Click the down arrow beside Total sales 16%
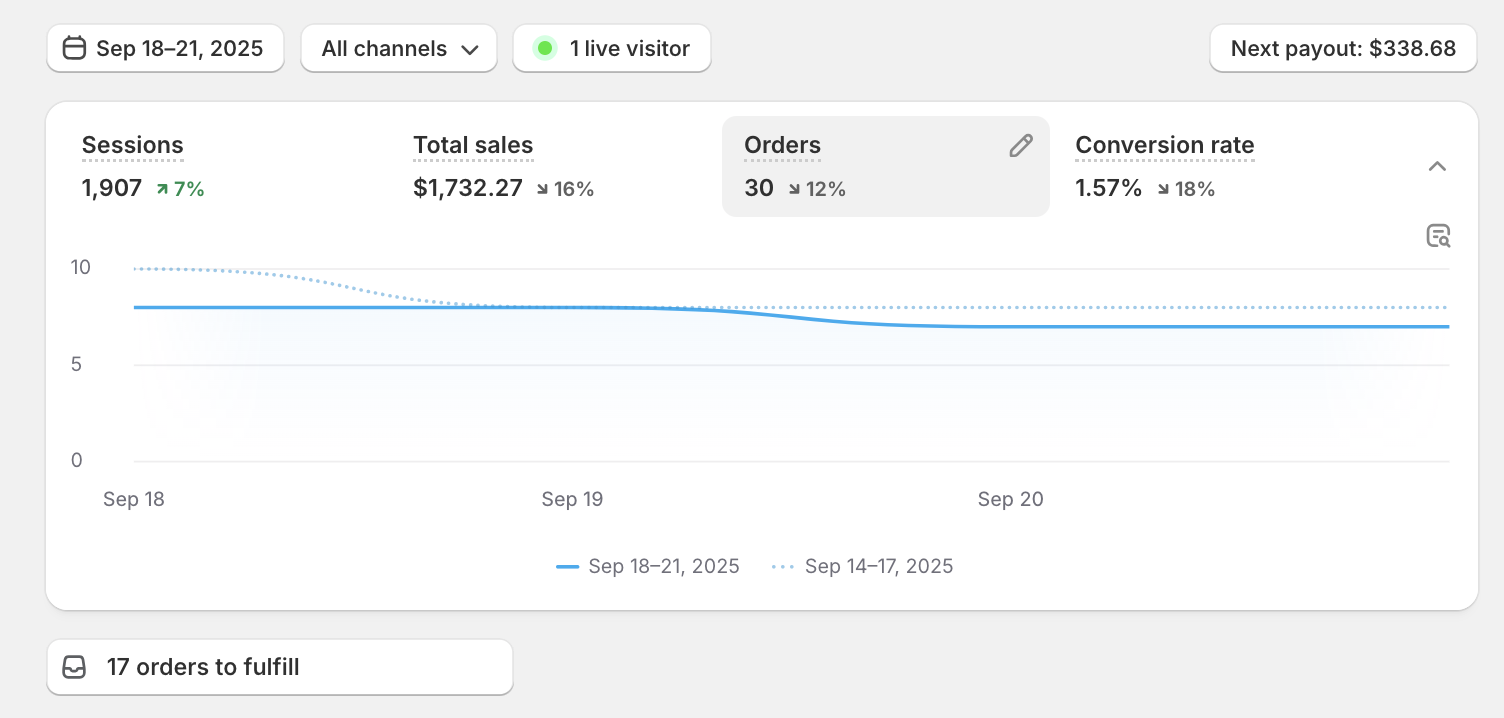Image resolution: width=1504 pixels, height=718 pixels. click(x=542, y=189)
